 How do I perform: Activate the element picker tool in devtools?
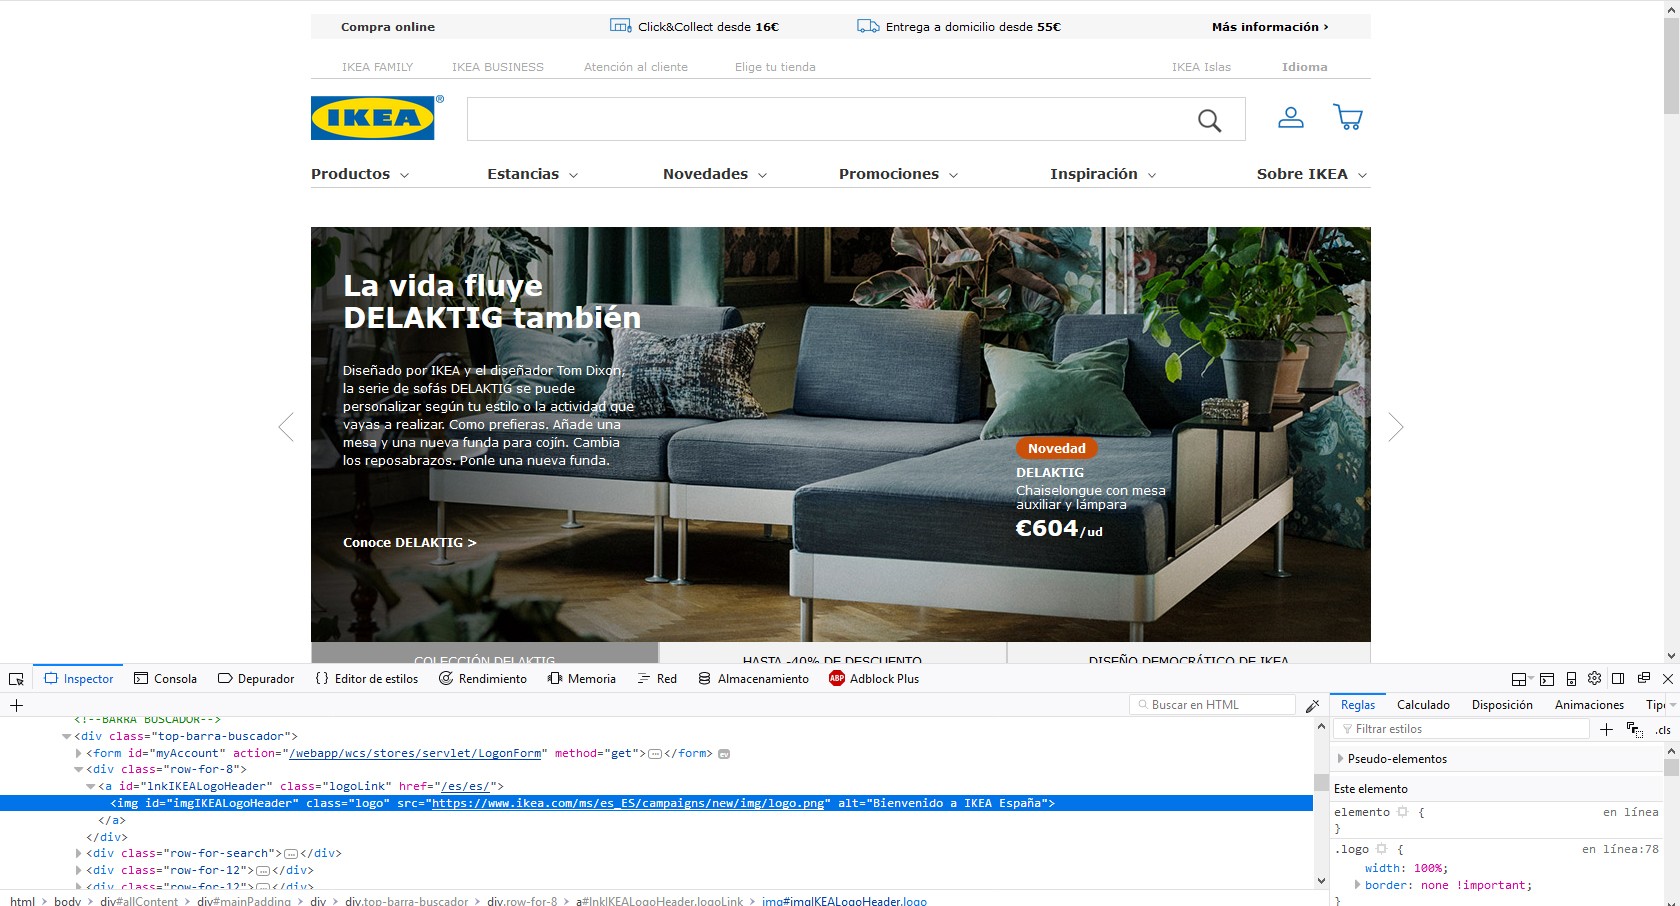coord(16,679)
